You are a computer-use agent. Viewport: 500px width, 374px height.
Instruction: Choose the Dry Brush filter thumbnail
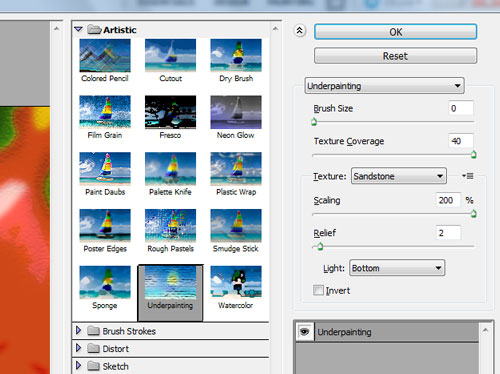(x=236, y=55)
